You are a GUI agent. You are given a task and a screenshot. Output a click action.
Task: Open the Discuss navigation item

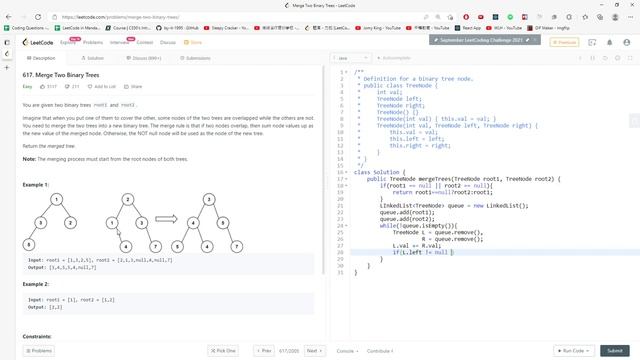(x=168, y=42)
